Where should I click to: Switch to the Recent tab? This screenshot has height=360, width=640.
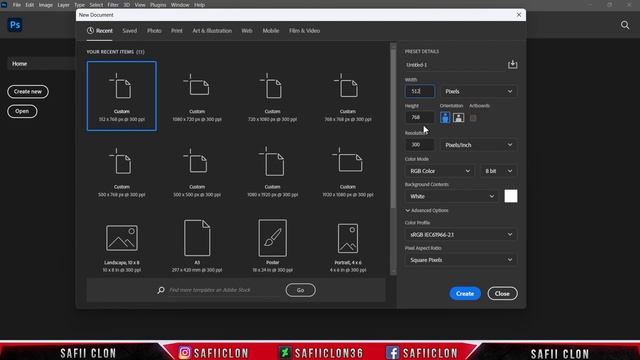pos(100,31)
